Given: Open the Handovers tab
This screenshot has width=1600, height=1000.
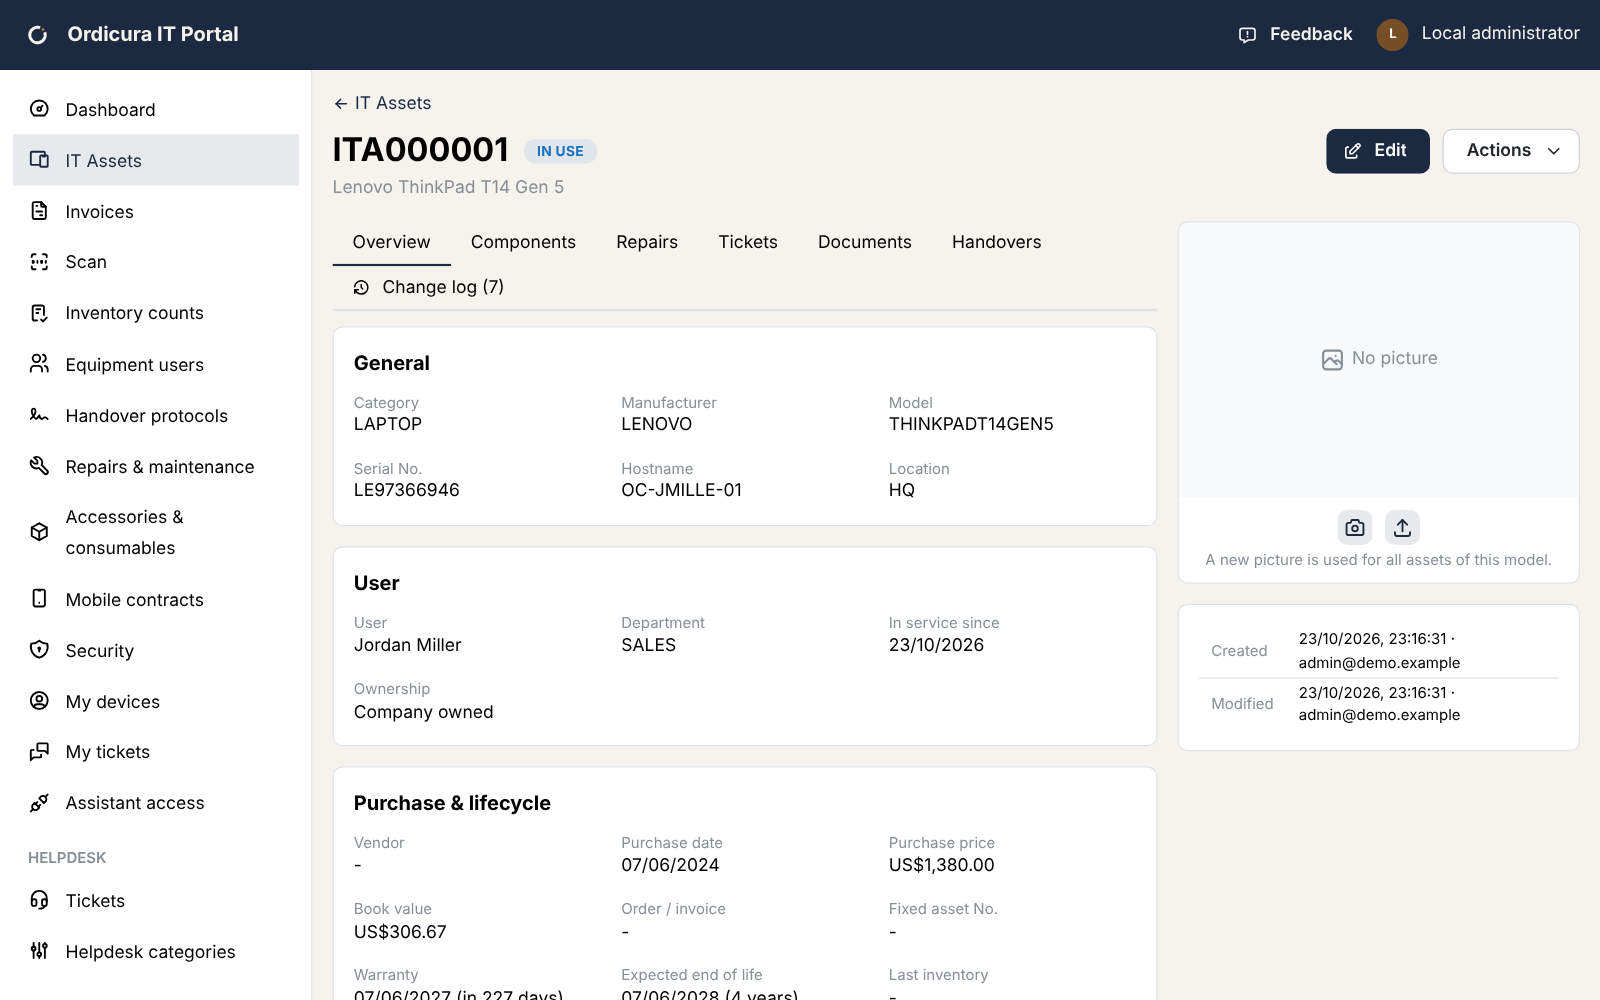Looking at the screenshot, I should pos(996,242).
